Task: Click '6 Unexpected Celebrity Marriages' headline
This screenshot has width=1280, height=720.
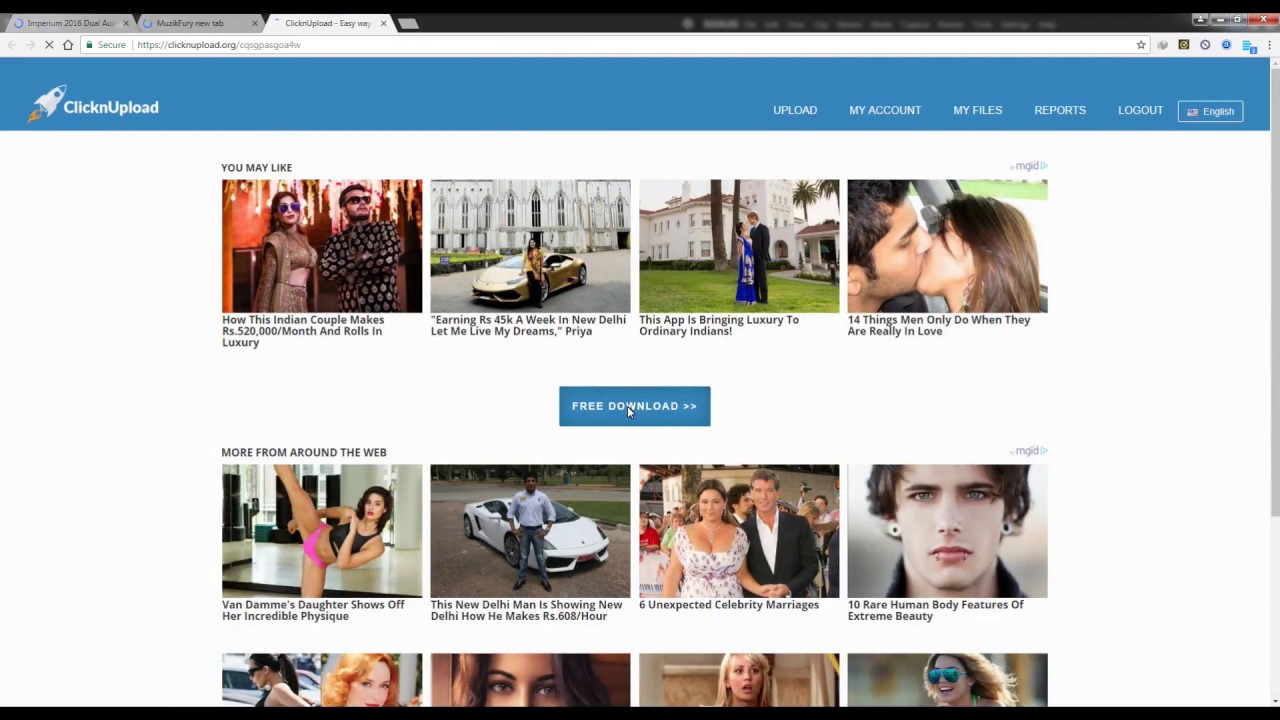Action: coord(729,605)
